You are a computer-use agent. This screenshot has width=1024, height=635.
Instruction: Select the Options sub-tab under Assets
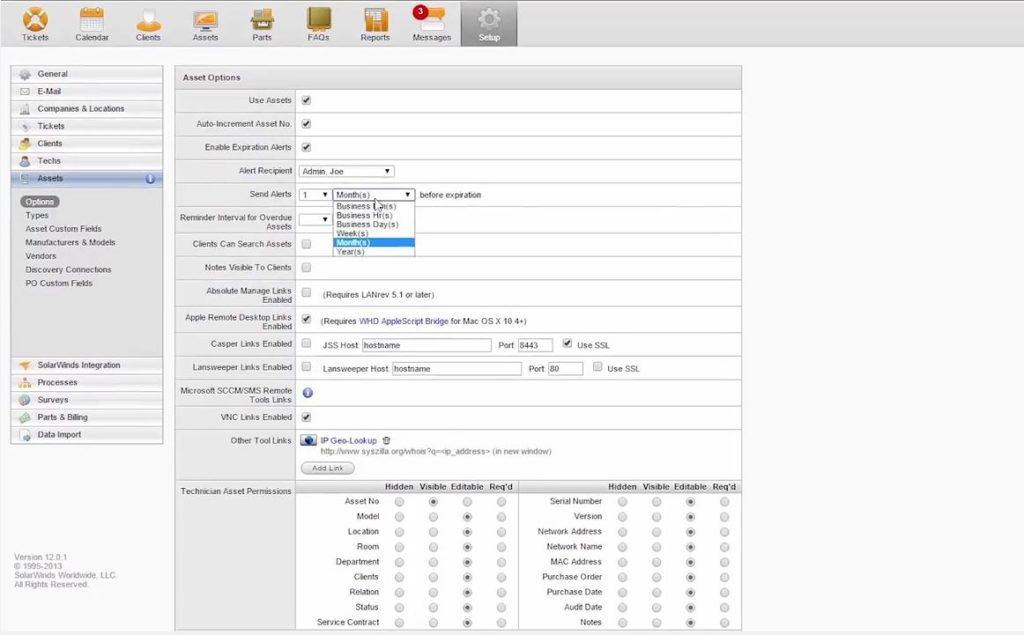(40, 202)
